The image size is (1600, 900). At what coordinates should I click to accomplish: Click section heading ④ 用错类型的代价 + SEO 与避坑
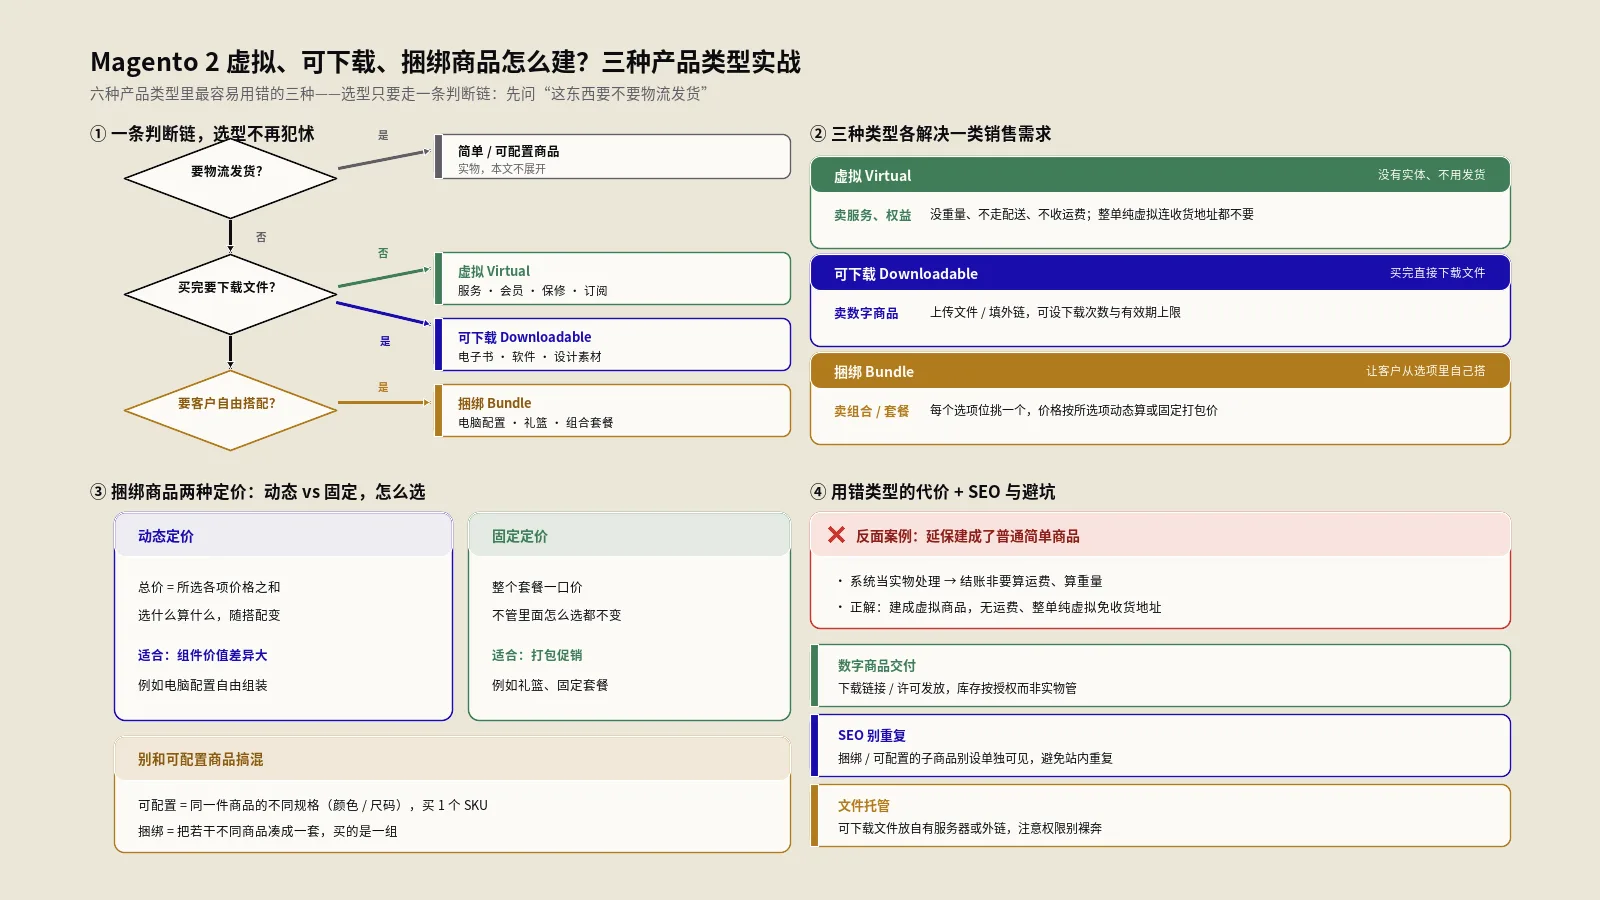pos(932,492)
